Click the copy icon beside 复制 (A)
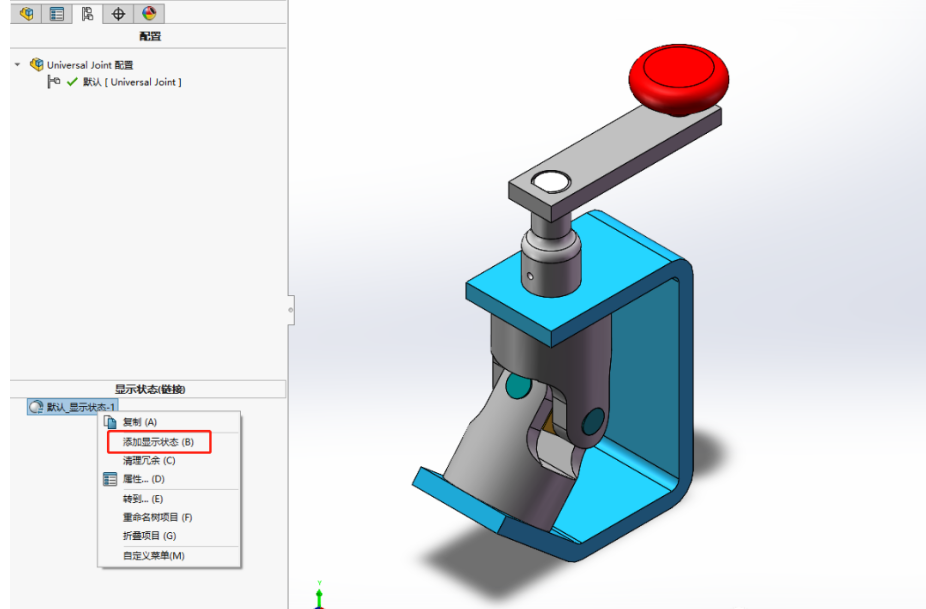Image resolution: width=926 pixels, height=609 pixels. coord(111,422)
